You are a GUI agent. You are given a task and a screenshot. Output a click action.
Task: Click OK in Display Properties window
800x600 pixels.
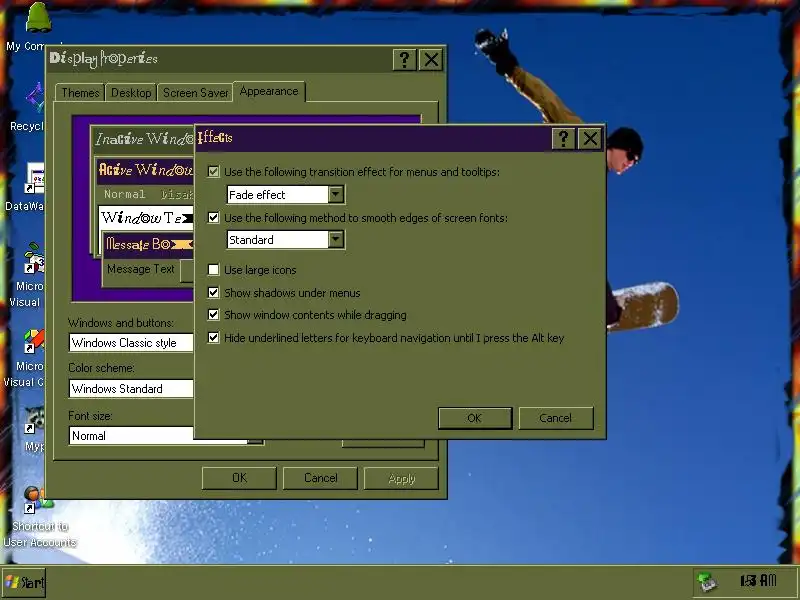coord(239,478)
